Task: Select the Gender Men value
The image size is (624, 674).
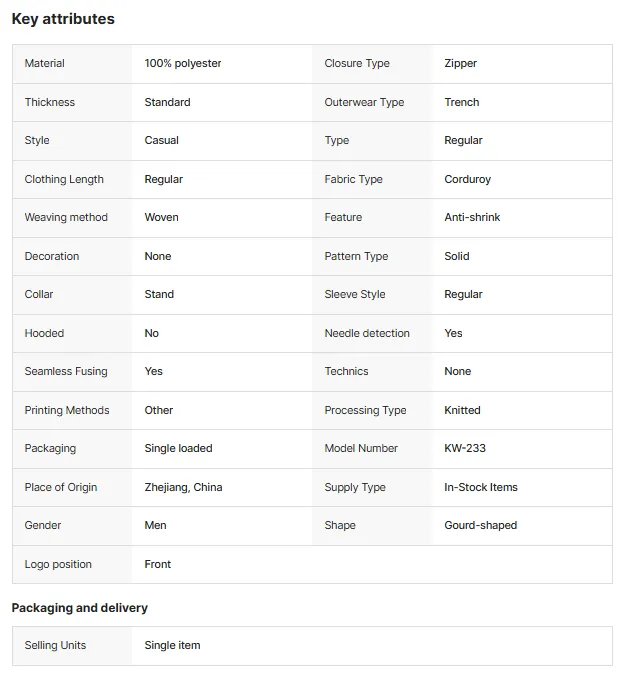Action: point(155,525)
